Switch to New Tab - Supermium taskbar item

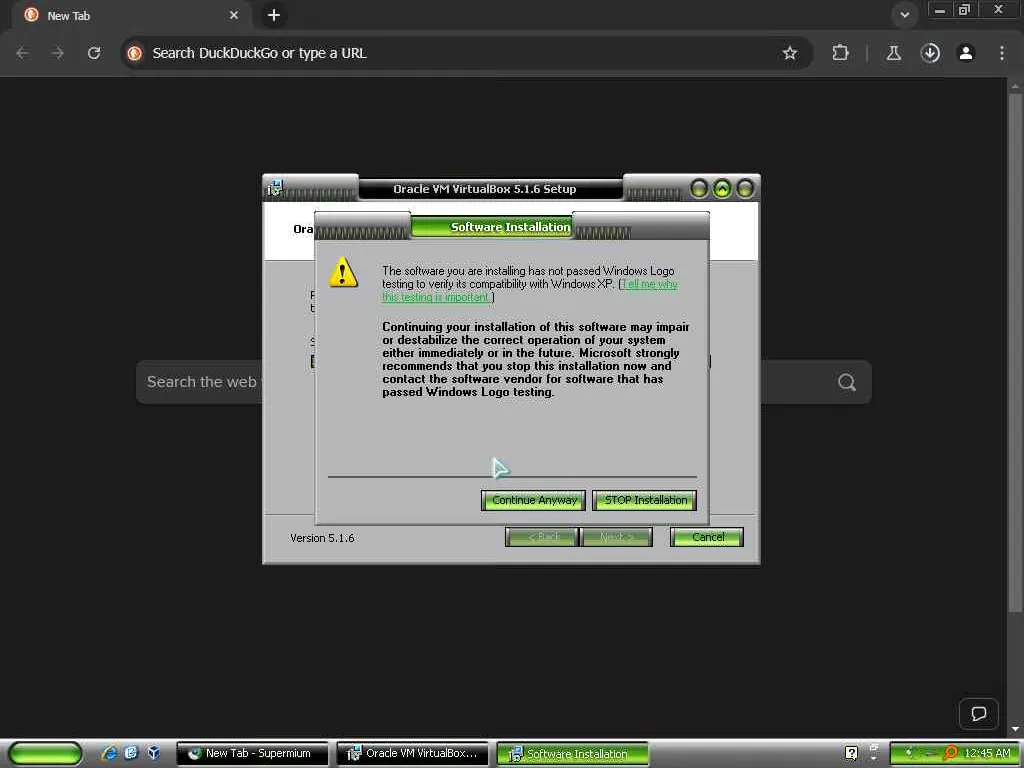[253, 754]
